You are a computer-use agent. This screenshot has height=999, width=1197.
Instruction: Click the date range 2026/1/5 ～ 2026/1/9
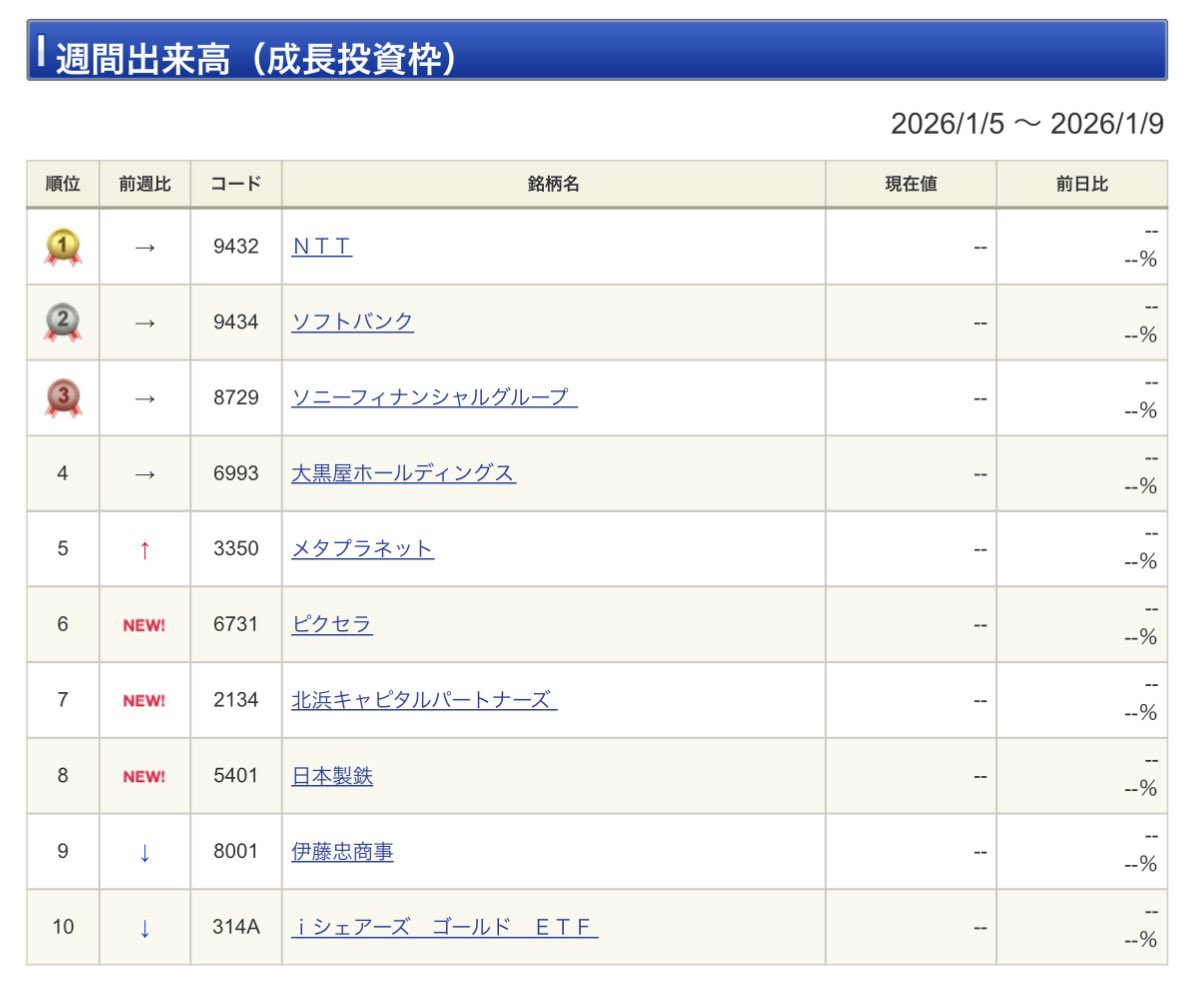click(1027, 124)
